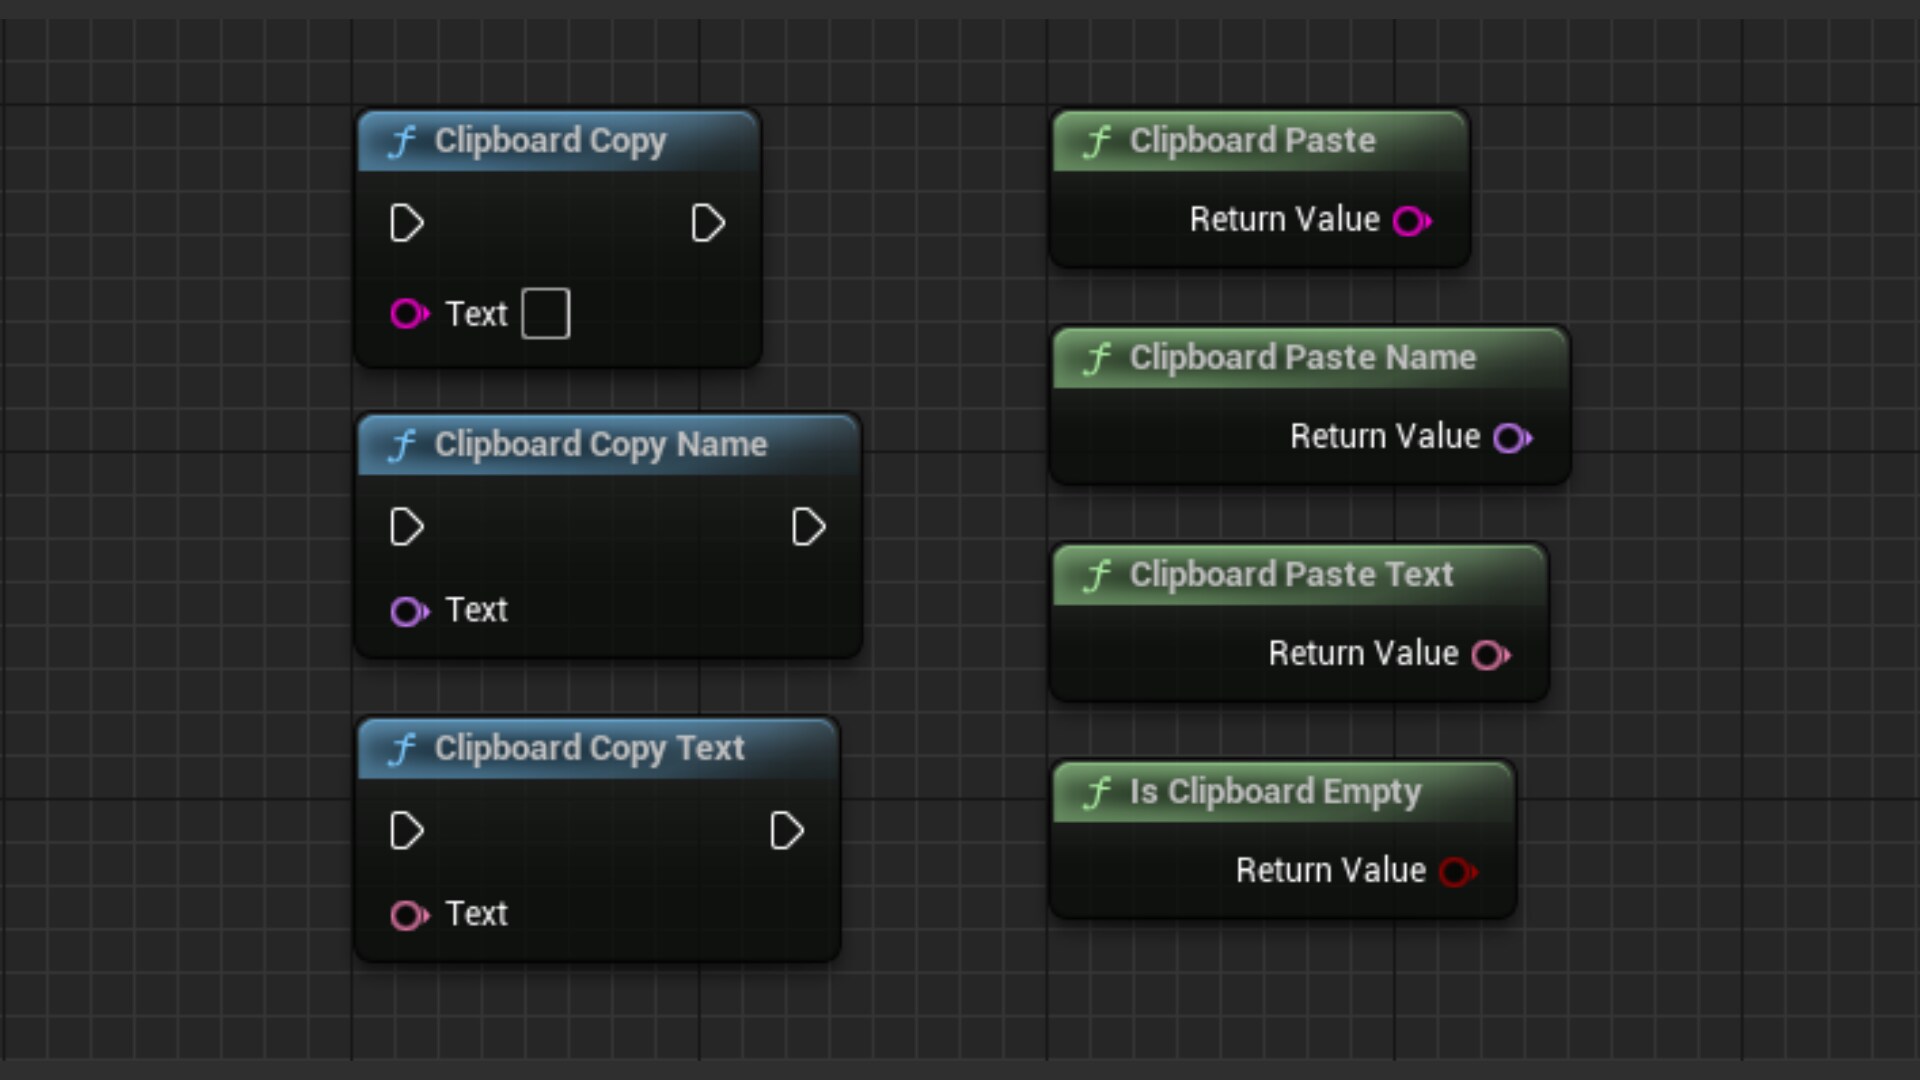Select the Text pin on Clipboard Copy Text
Screen dimensions: 1920x1080
click(407, 914)
